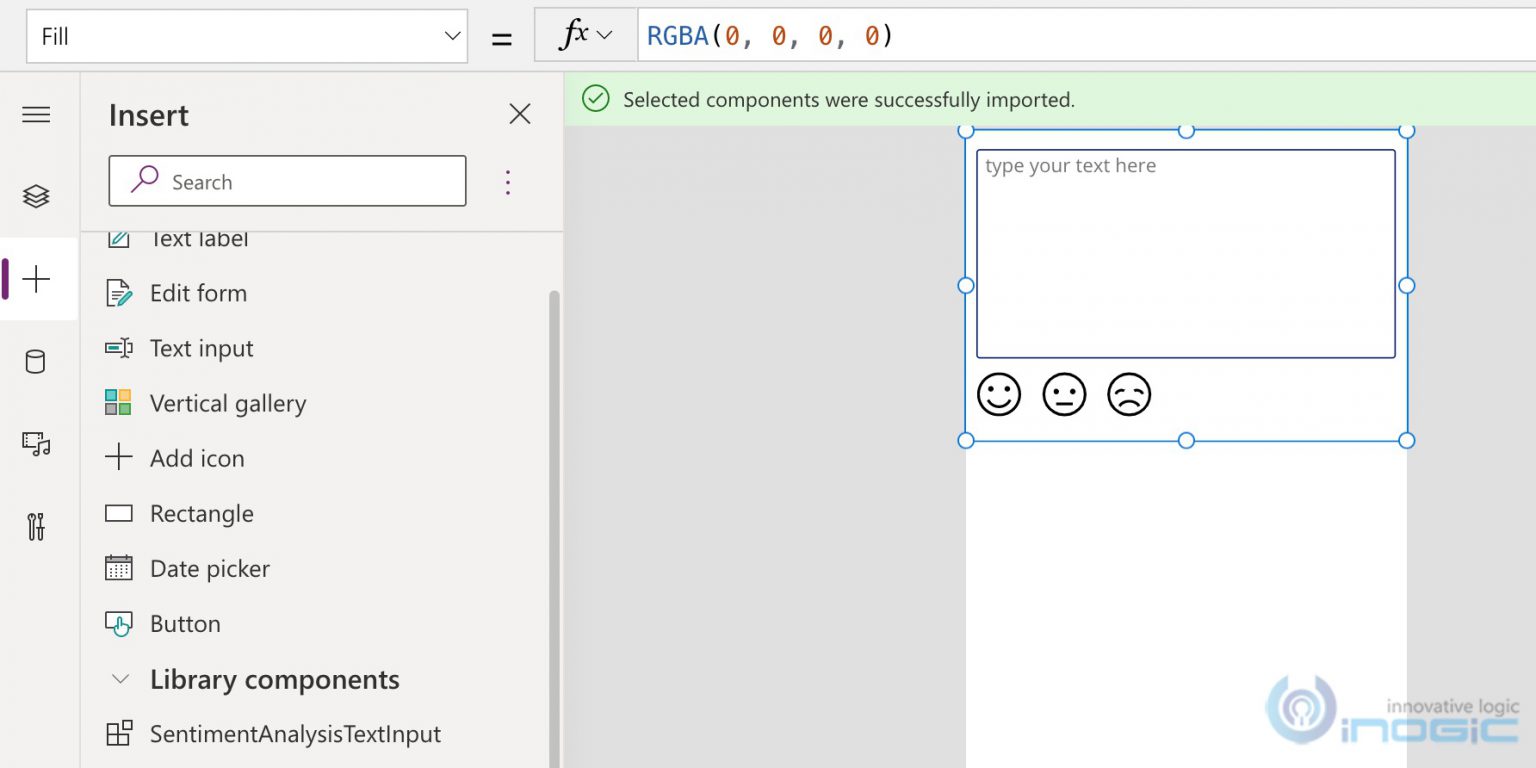Open the Insert panel overflow menu
This screenshot has width=1536, height=768.
pyautogui.click(x=508, y=181)
